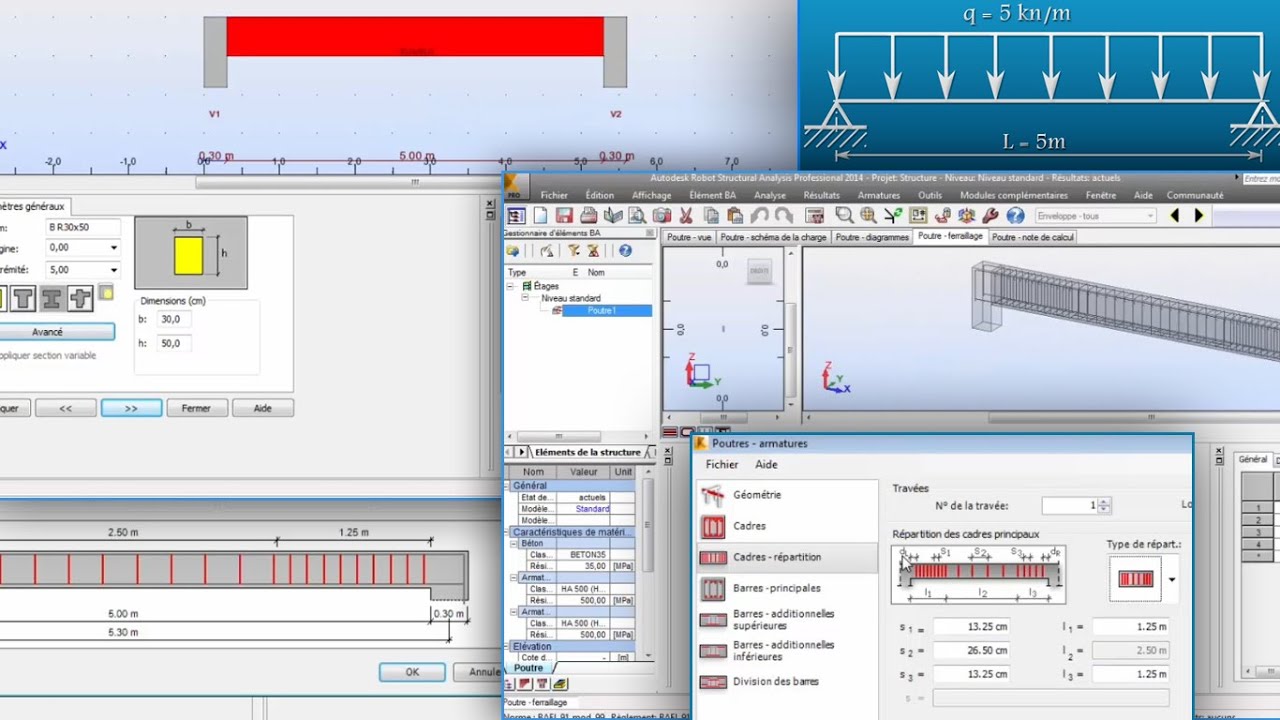
Task: Select Géométrie icon in Poutres - armatures
Action: [x=713, y=495]
